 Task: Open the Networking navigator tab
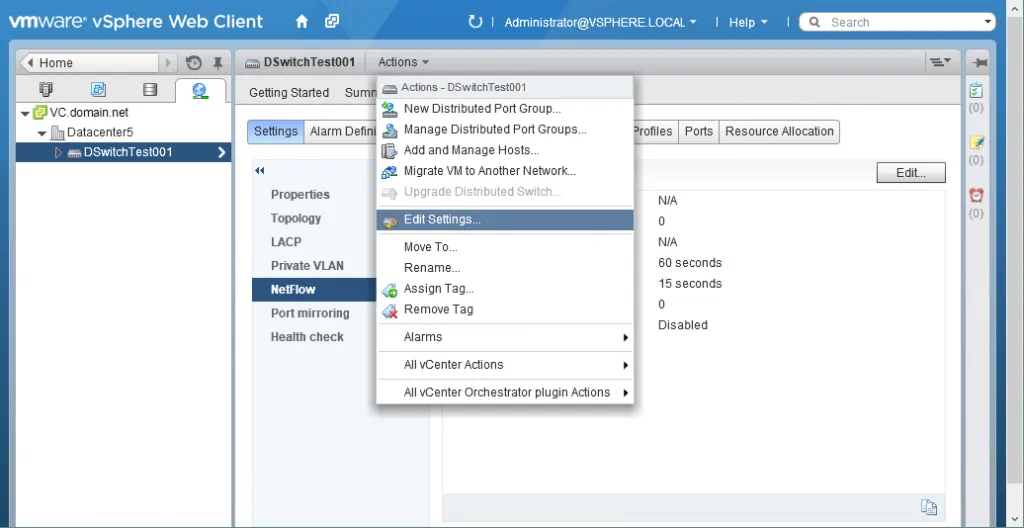[x=200, y=90]
